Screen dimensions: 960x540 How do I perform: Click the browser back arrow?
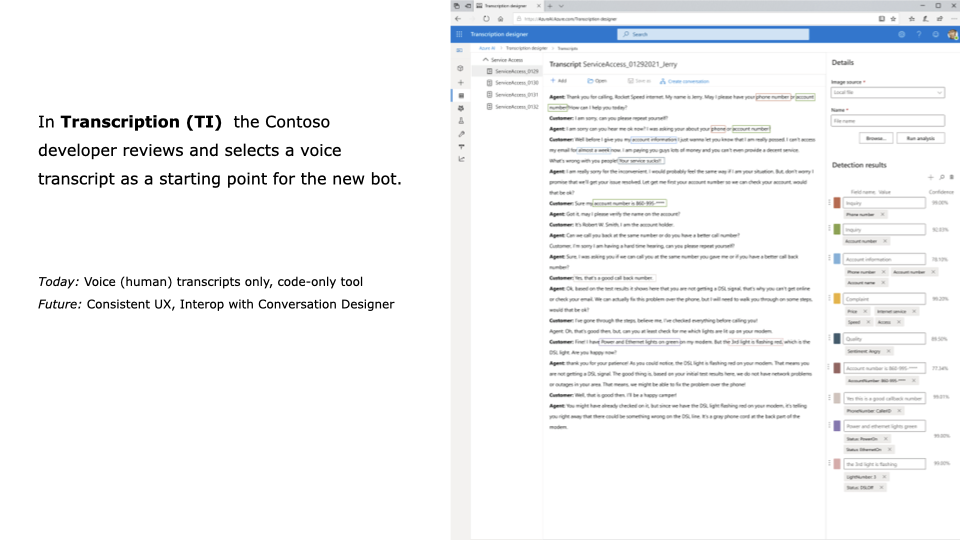click(x=458, y=19)
